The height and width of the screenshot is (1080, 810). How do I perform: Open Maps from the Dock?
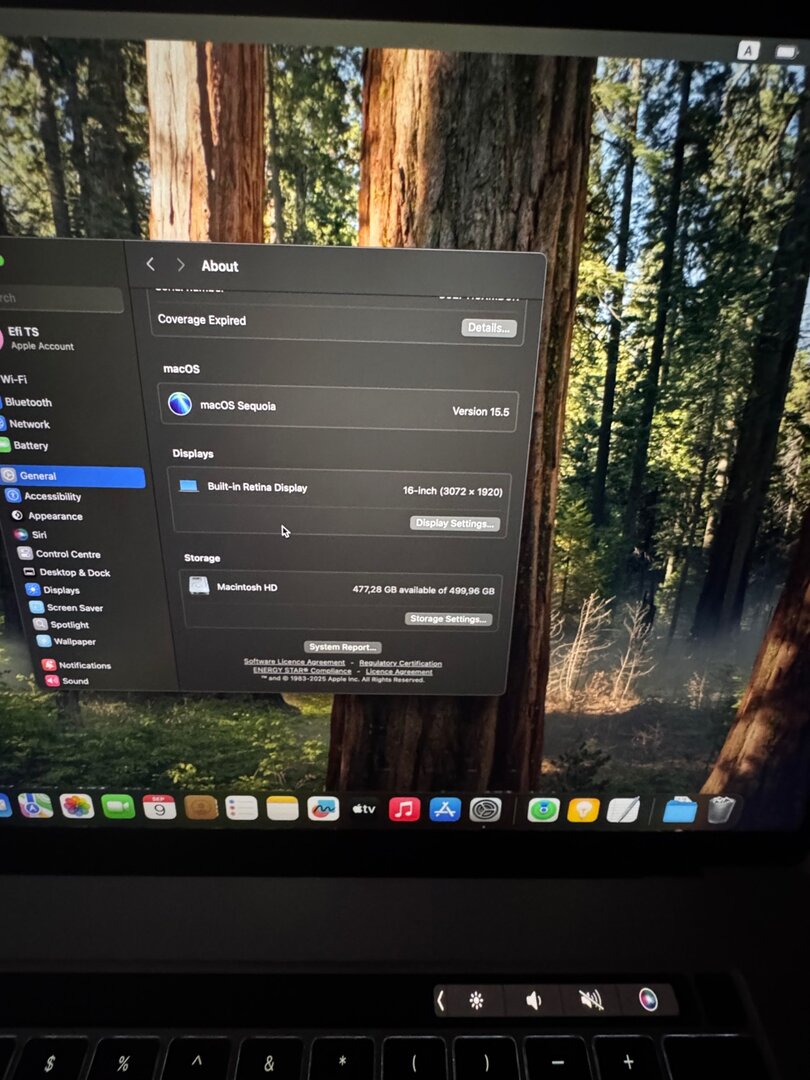(x=35, y=805)
